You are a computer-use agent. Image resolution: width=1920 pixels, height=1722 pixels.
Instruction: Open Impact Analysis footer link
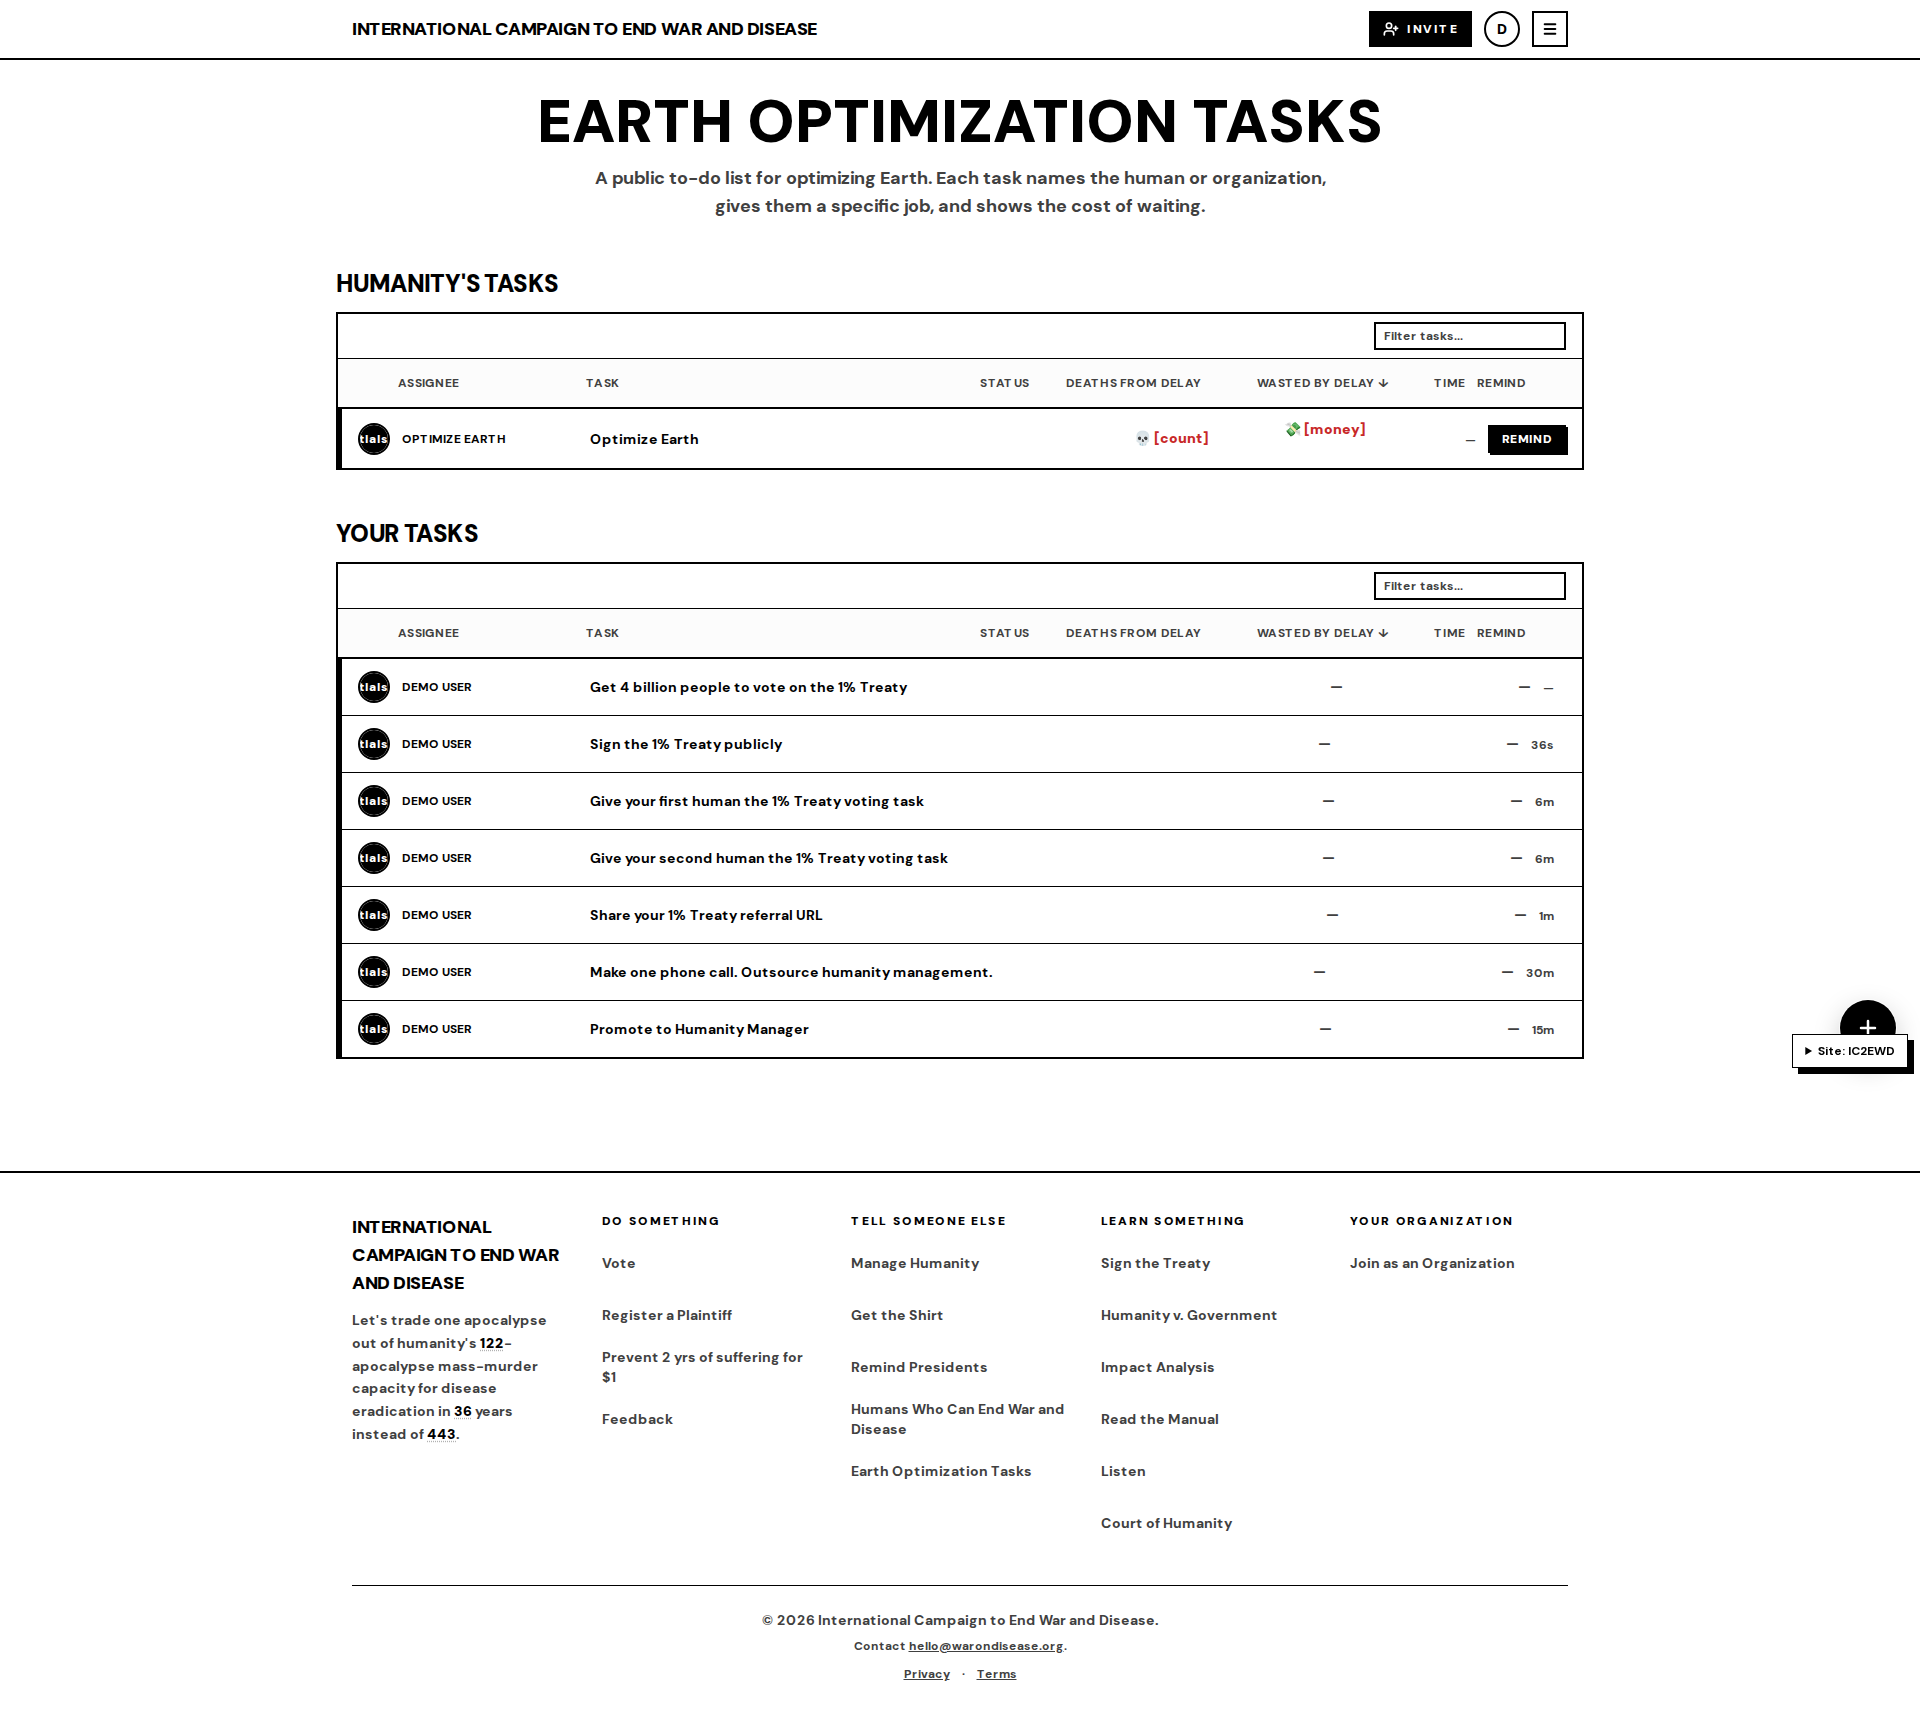1157,1367
